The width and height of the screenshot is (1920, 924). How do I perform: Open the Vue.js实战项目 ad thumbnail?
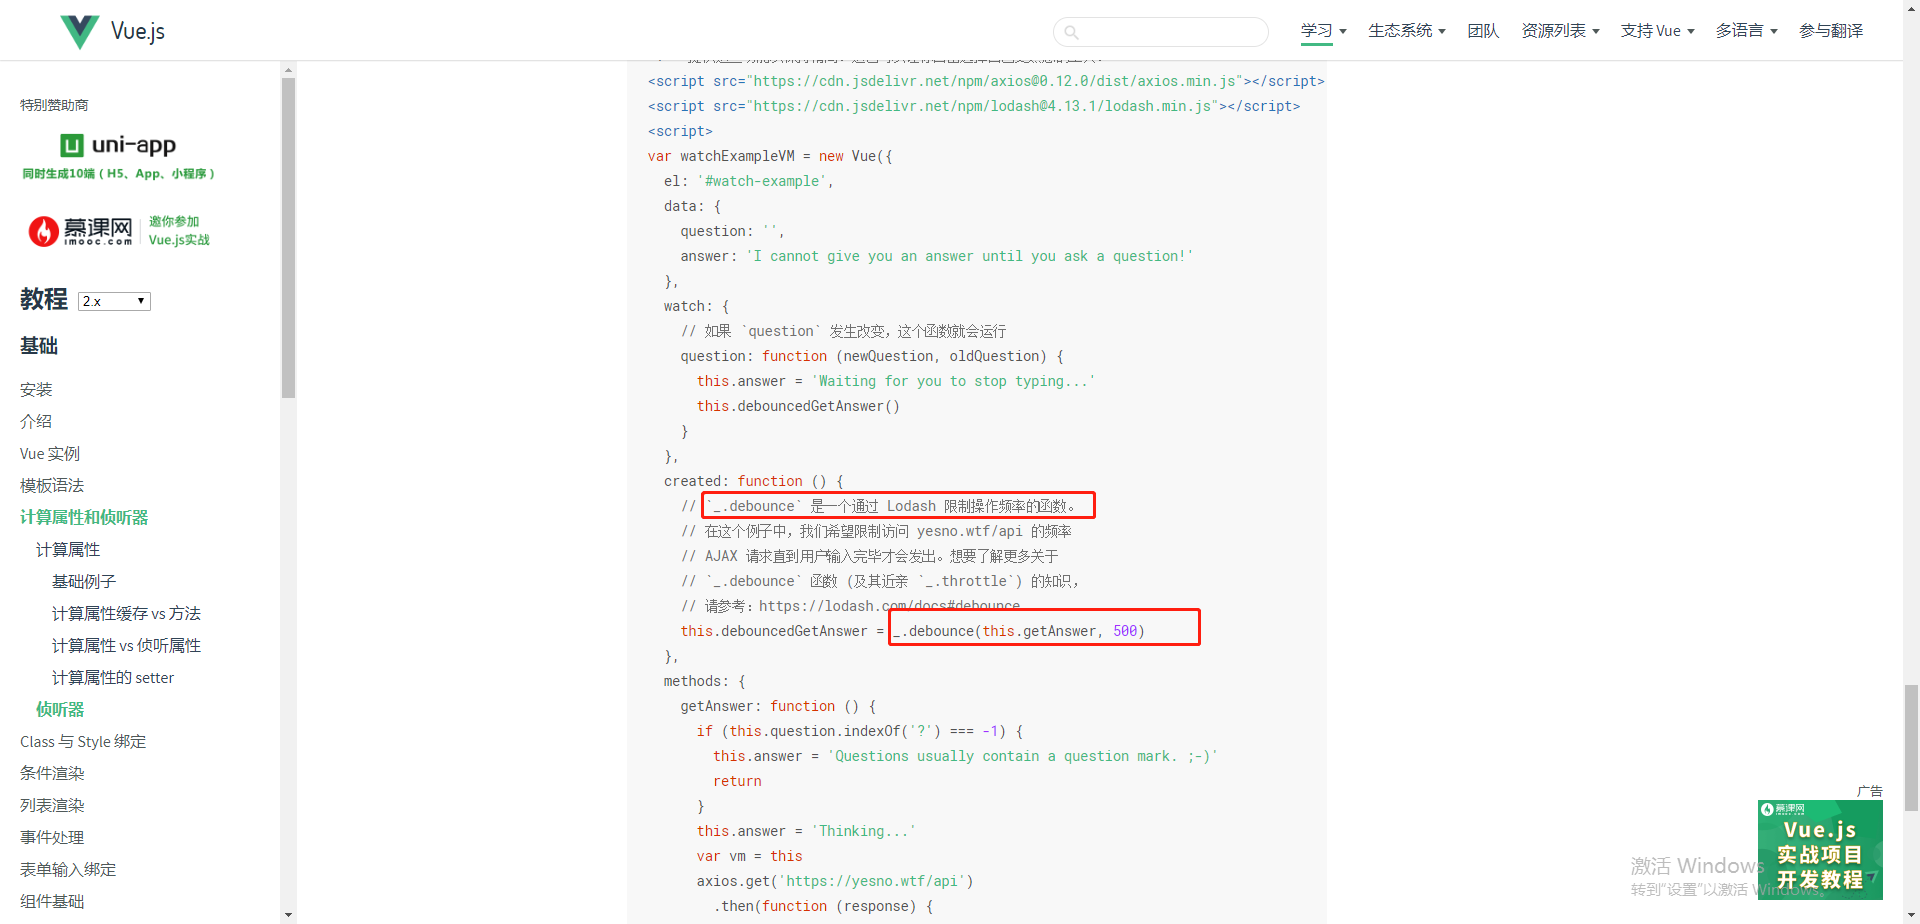[1820, 849]
